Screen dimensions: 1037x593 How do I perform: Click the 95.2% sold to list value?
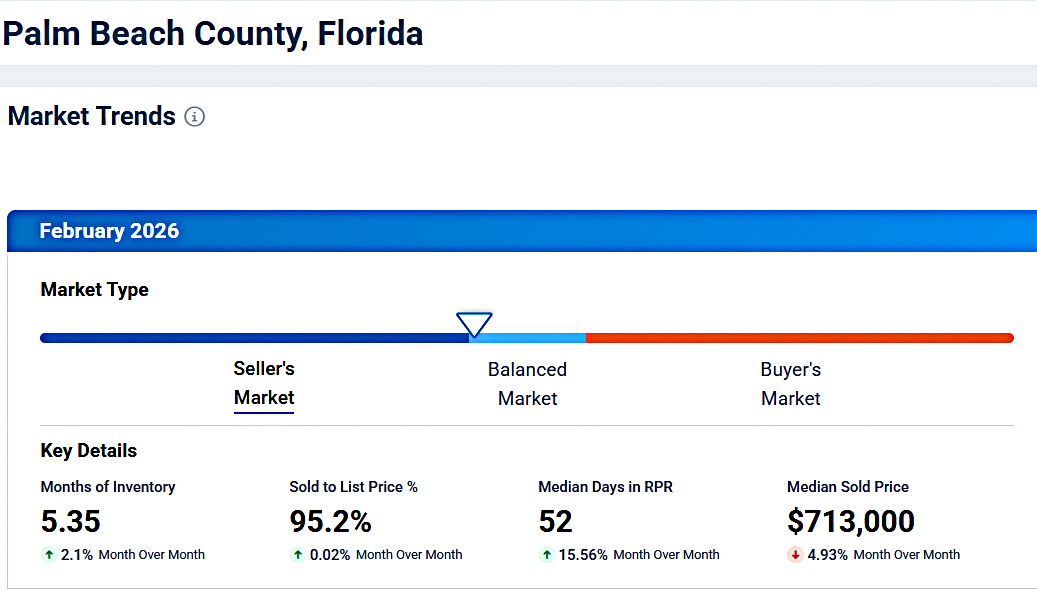330,521
